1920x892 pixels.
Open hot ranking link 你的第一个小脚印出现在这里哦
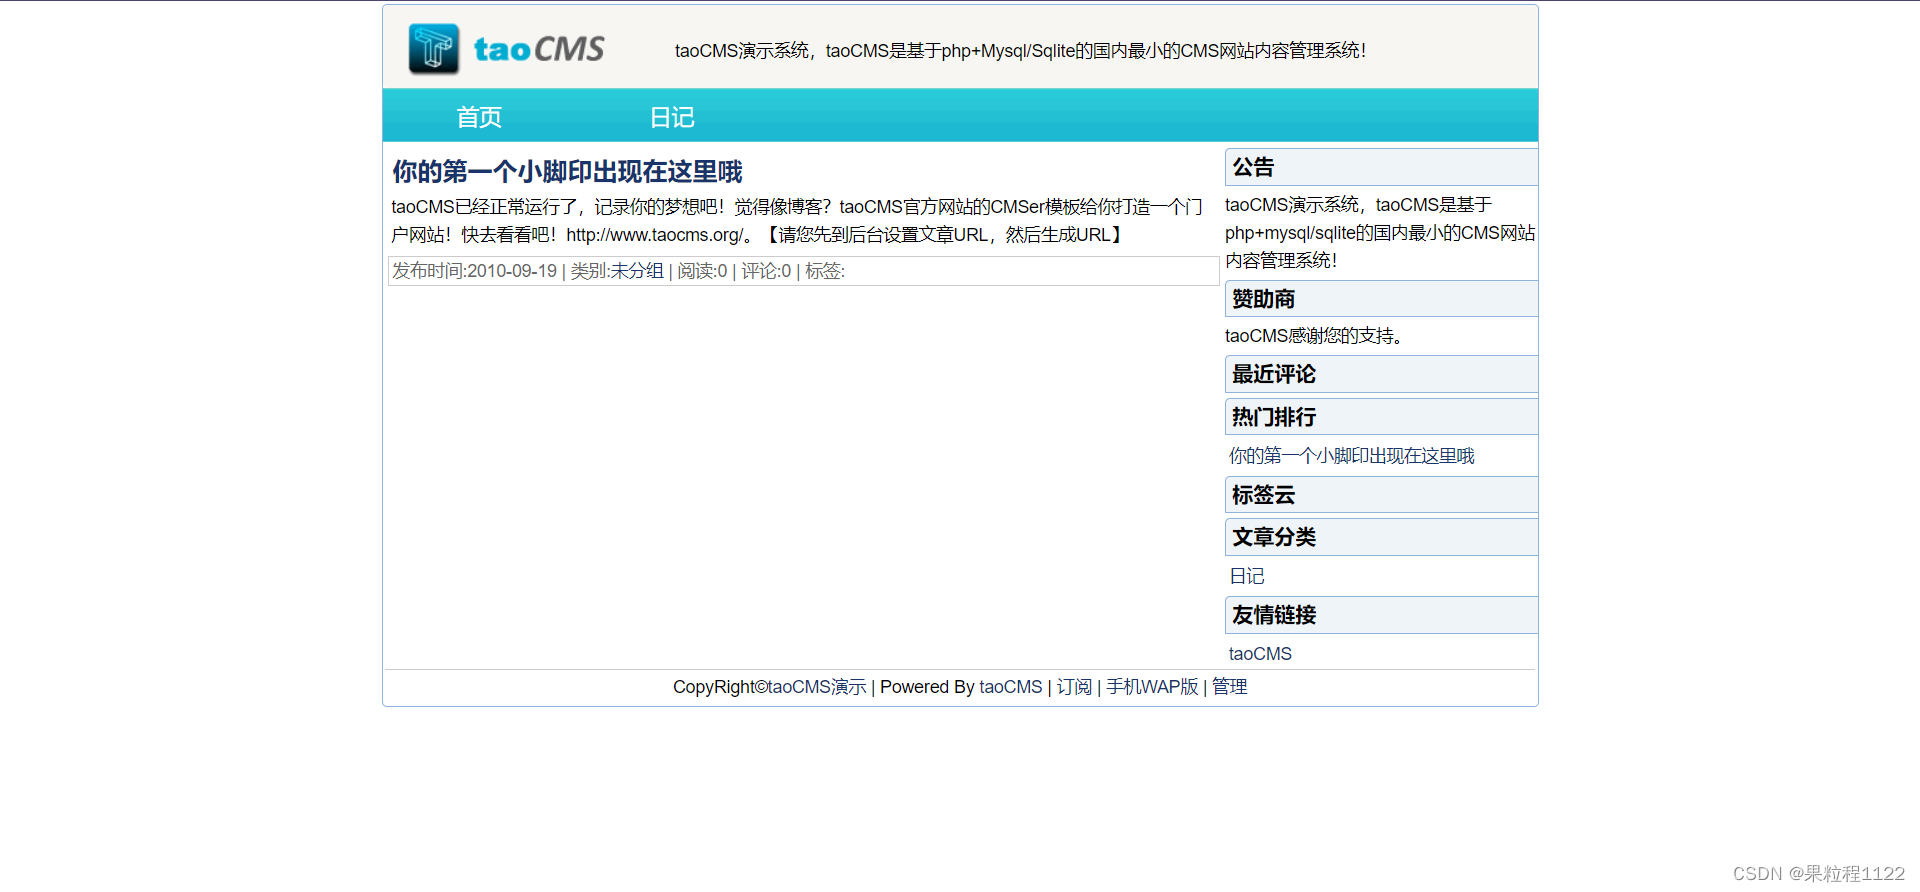tap(1351, 456)
